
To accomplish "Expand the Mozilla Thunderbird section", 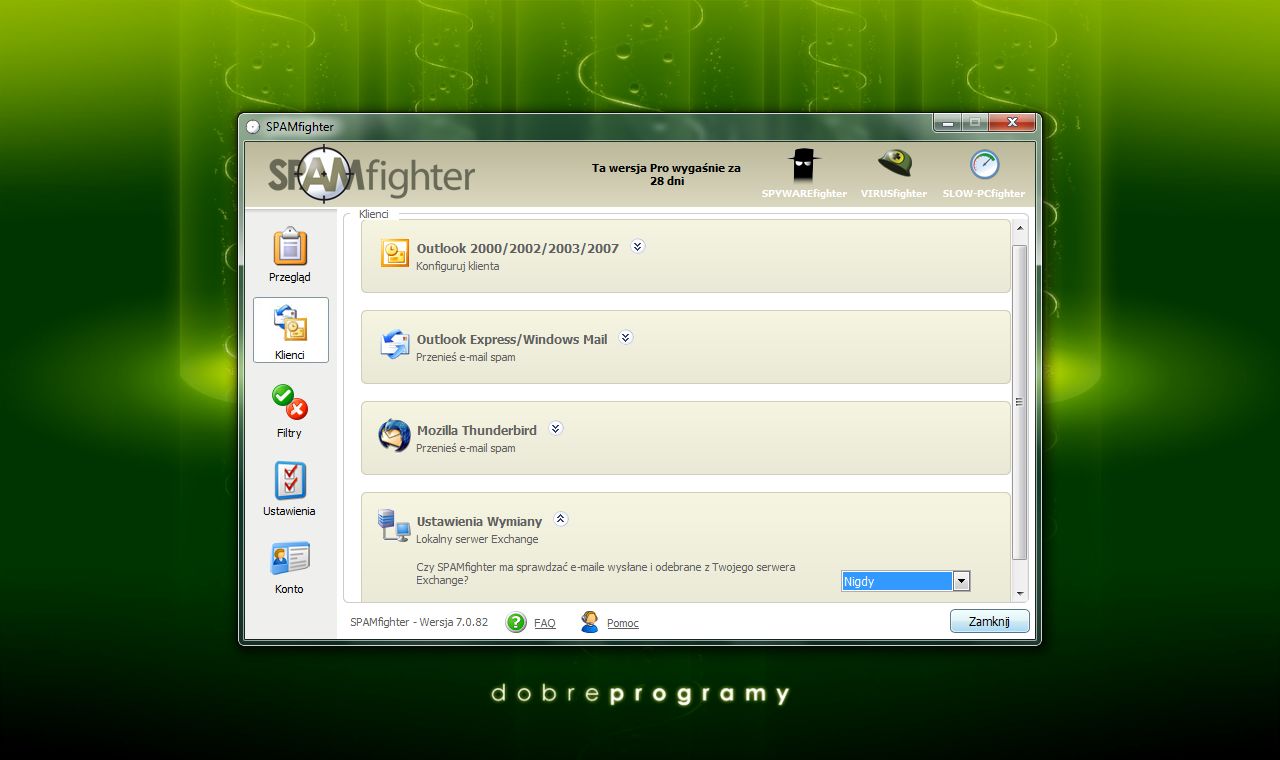I will (x=556, y=428).
